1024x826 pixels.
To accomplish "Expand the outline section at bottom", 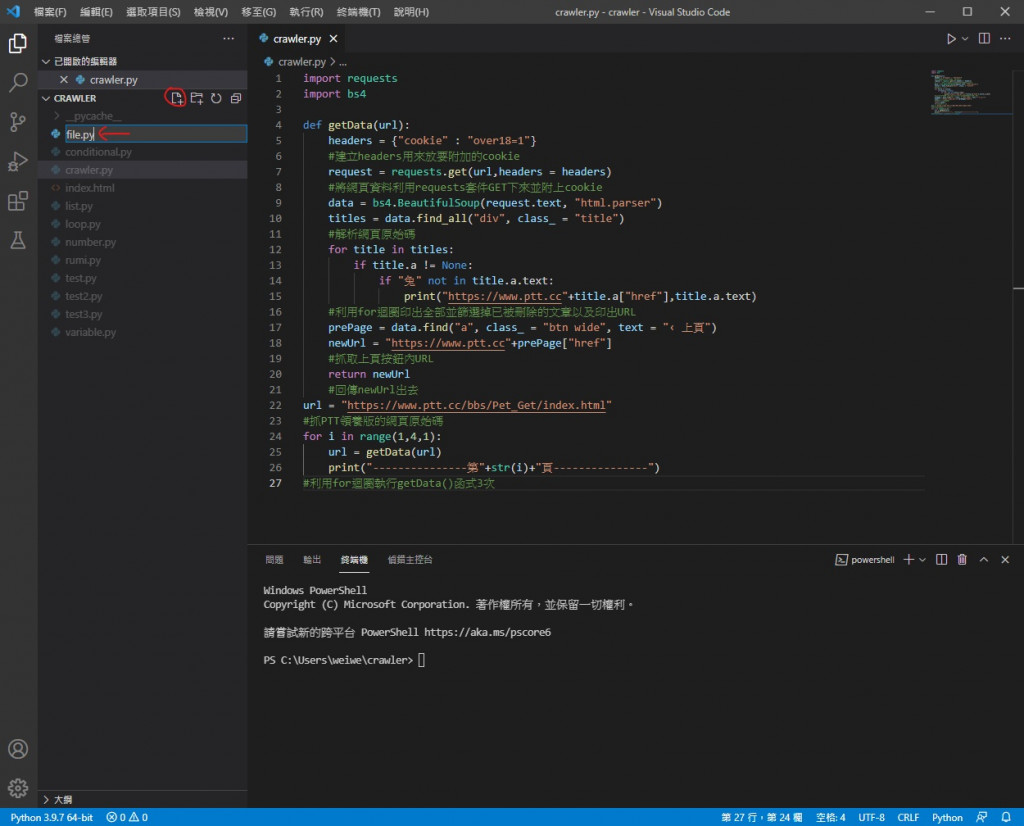I will tap(46, 800).
